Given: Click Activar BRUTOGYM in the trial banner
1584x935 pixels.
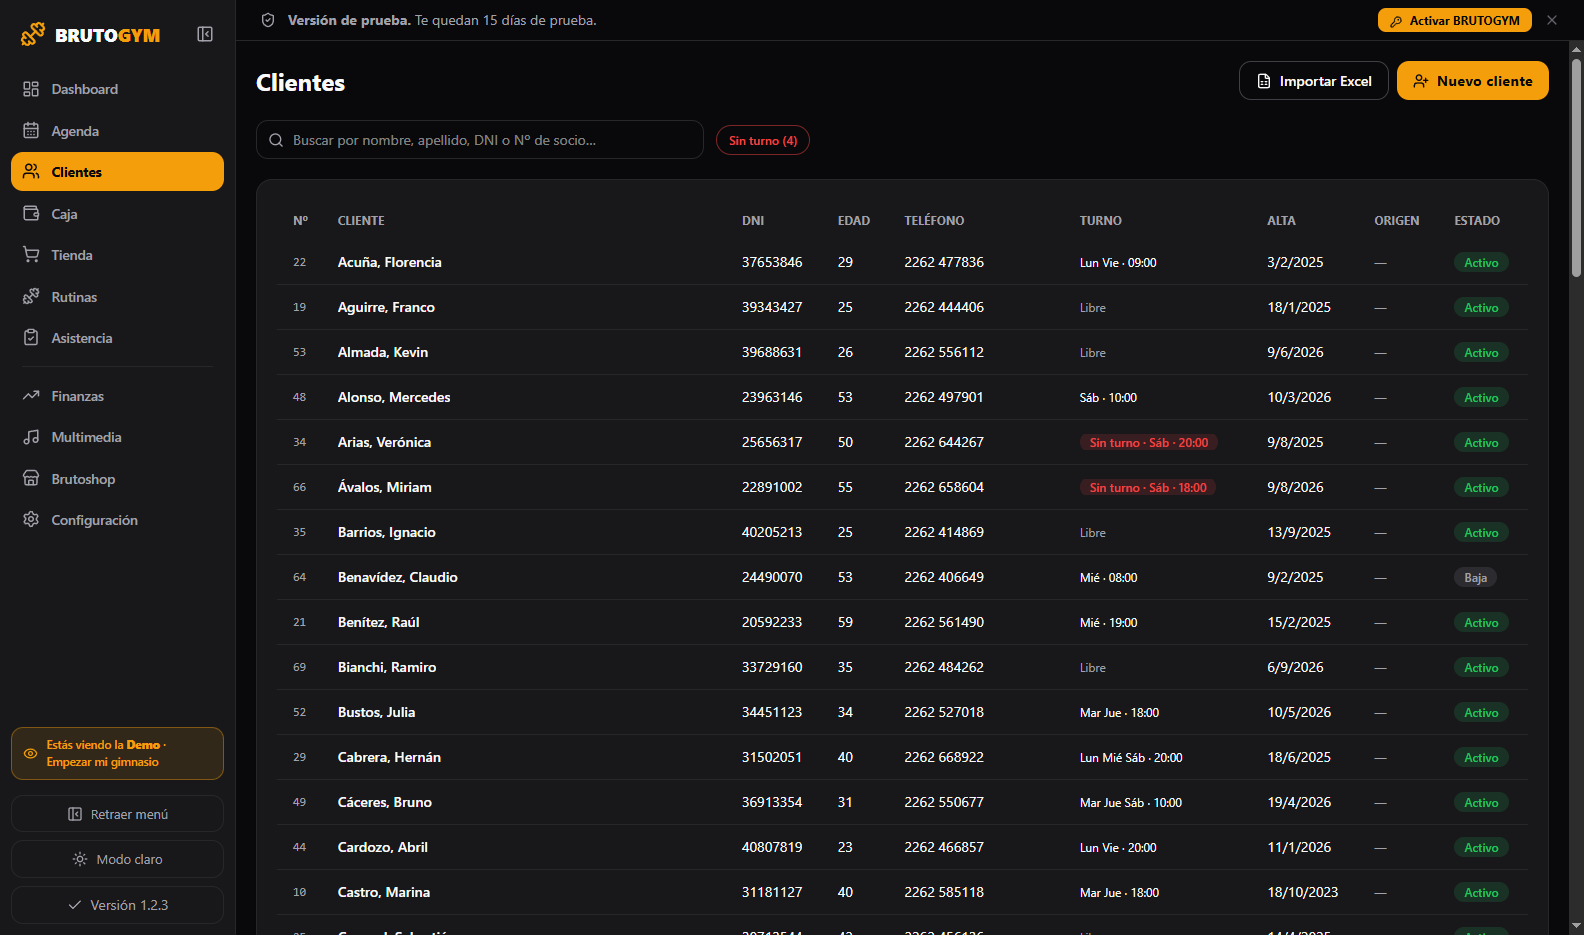Looking at the screenshot, I should pyautogui.click(x=1454, y=20).
